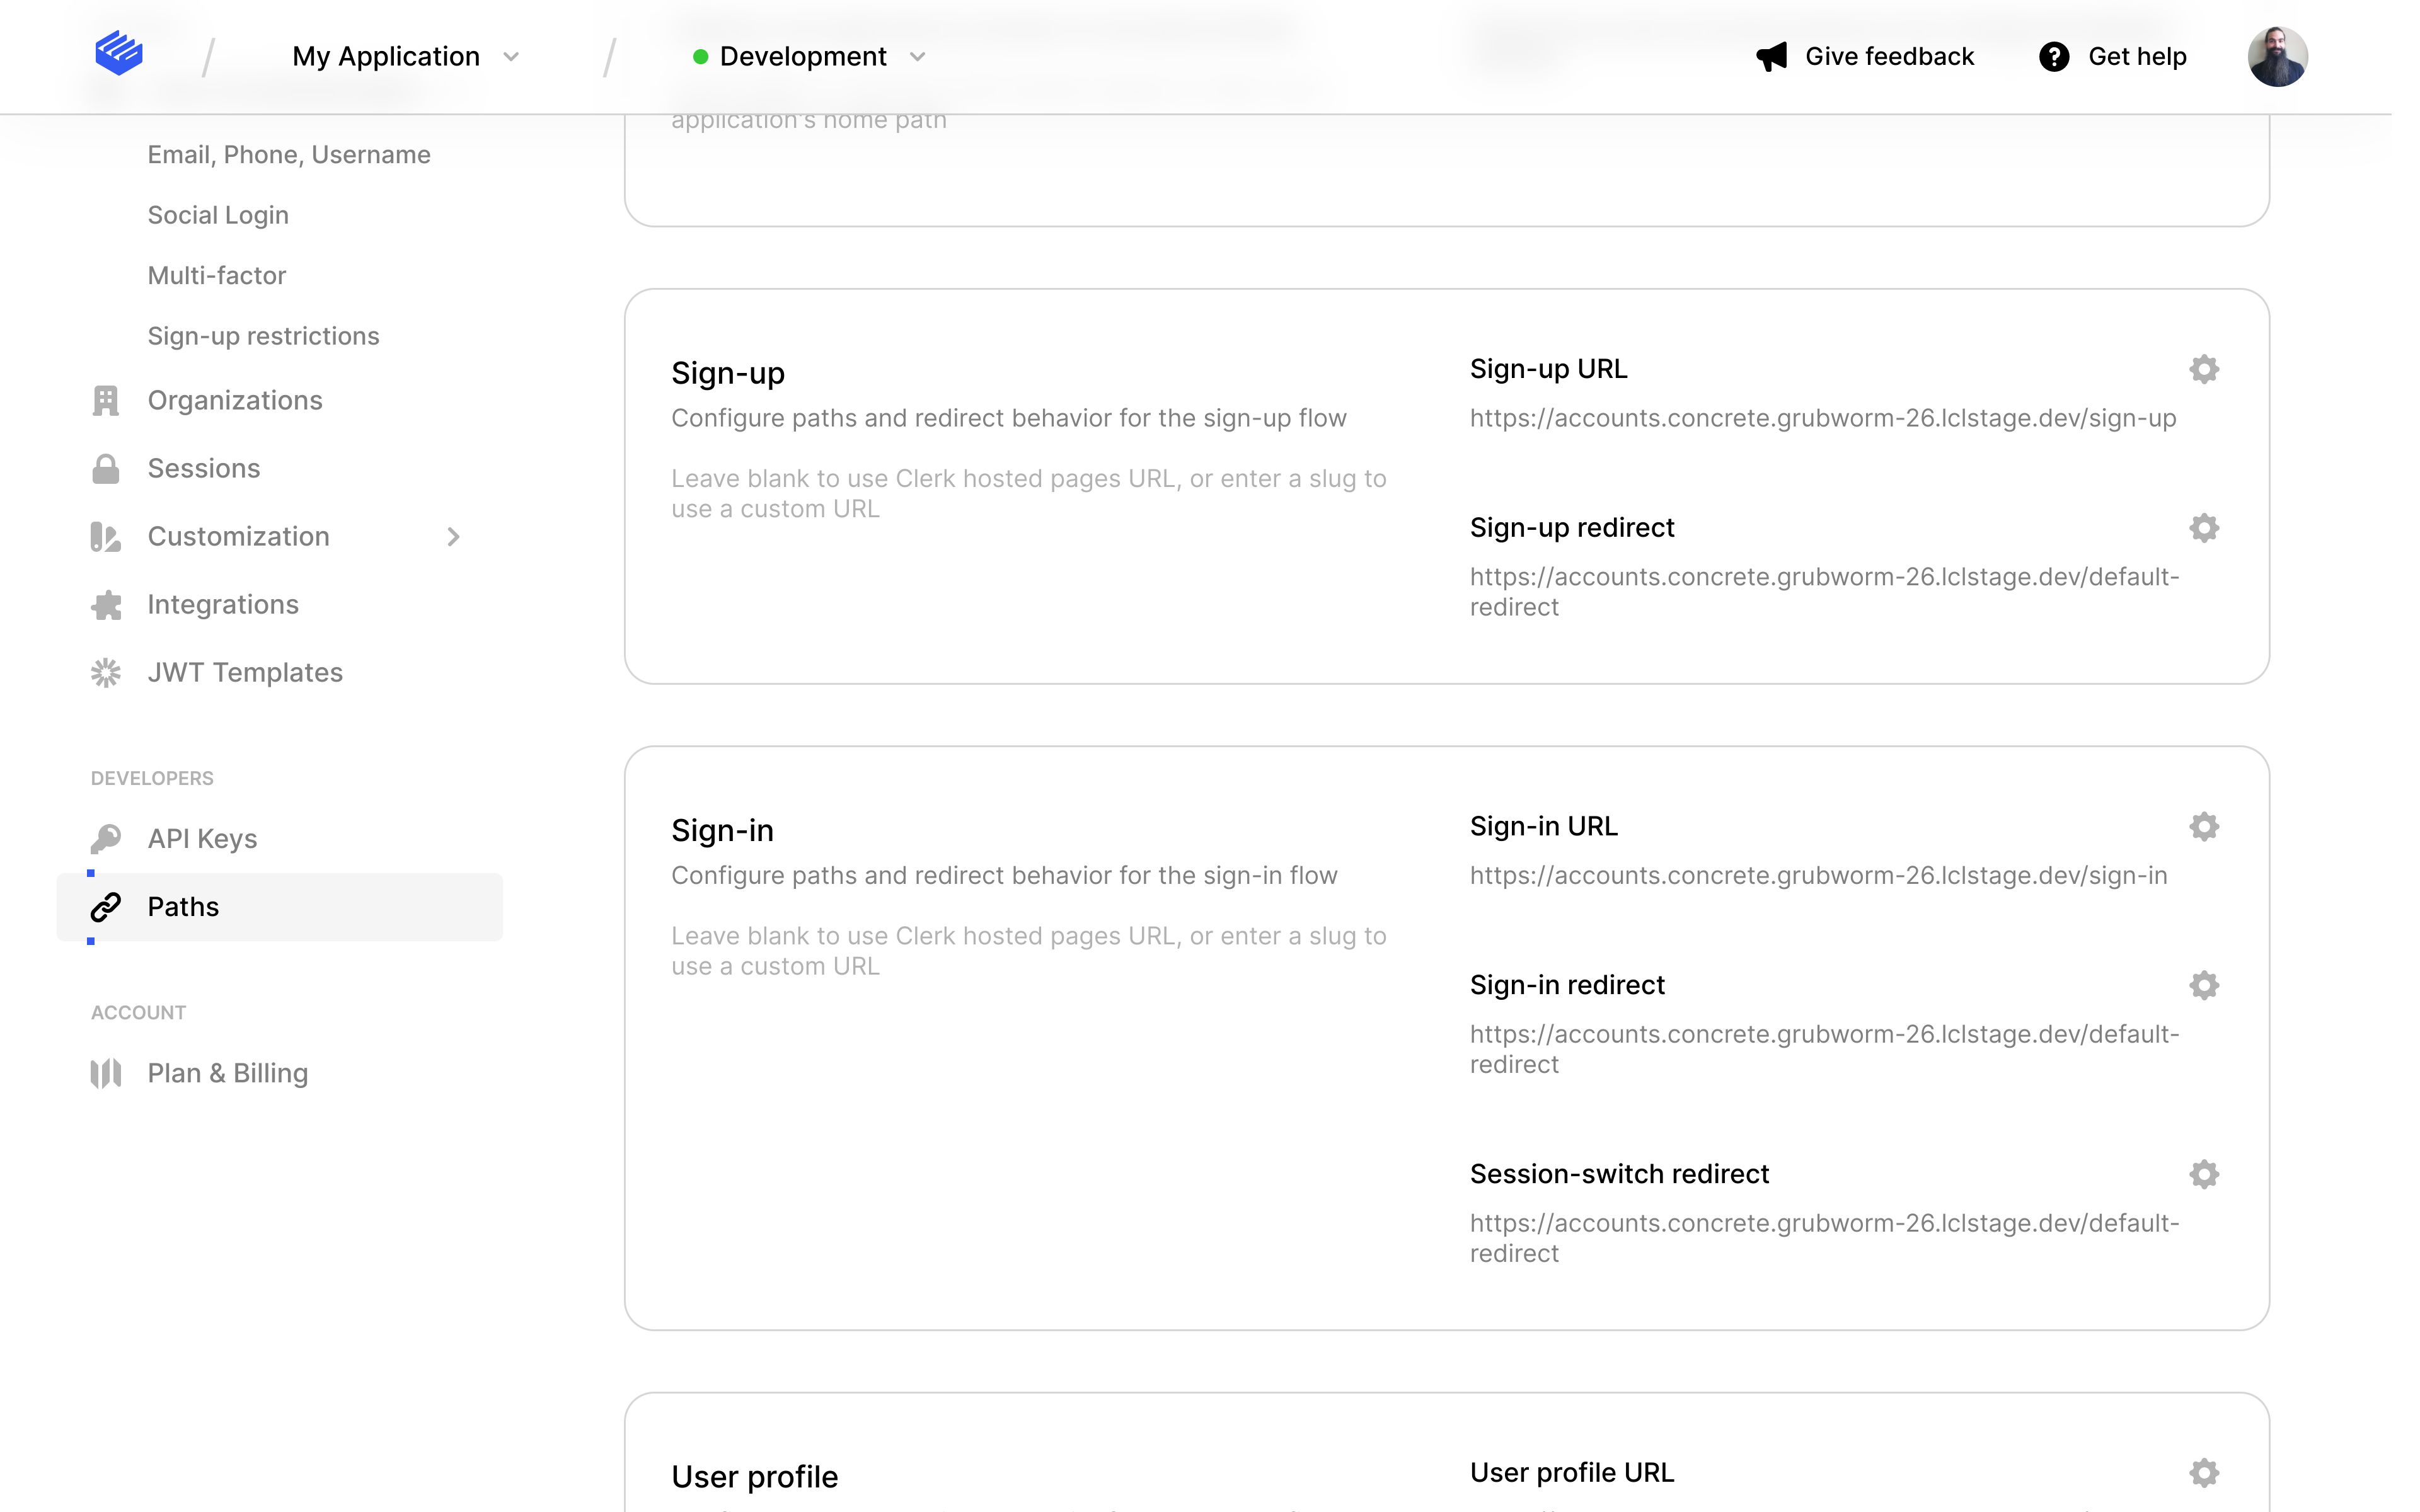Open the Sessions sidebar item

click(x=204, y=468)
